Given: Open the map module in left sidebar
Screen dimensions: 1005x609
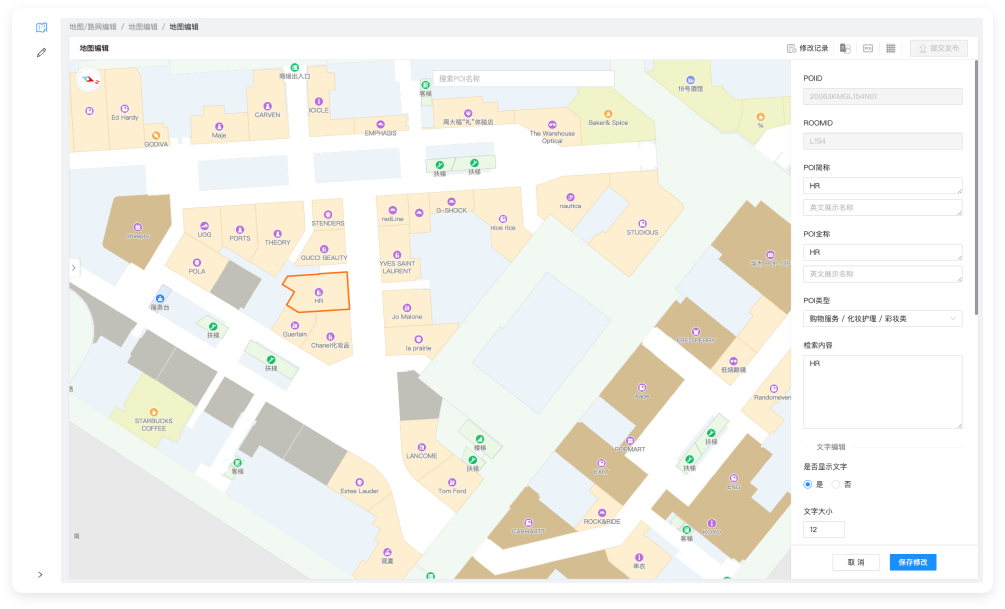Looking at the screenshot, I should [x=41, y=28].
